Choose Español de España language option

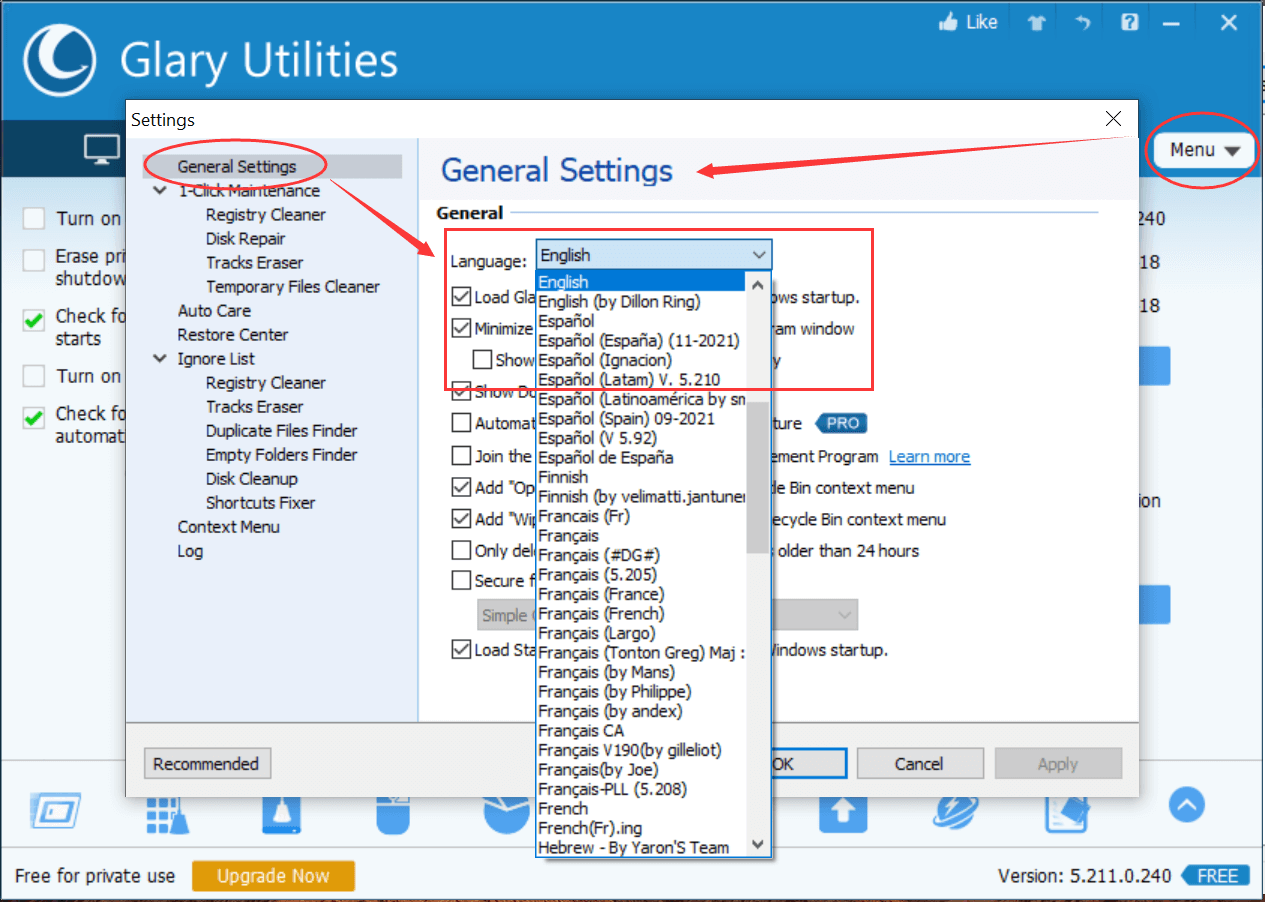pos(605,458)
